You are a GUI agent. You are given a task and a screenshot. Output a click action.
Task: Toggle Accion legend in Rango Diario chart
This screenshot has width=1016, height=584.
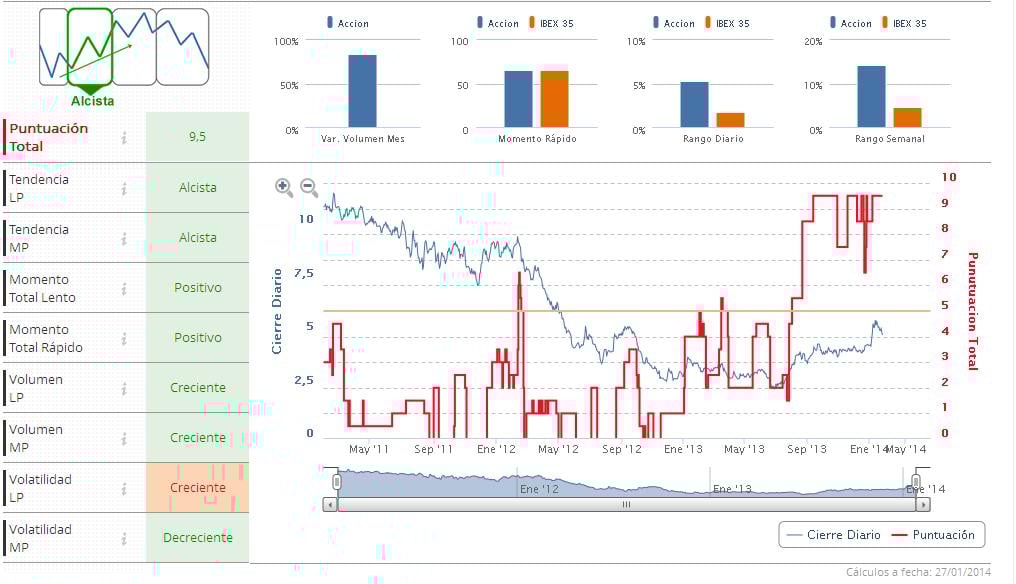[x=674, y=23]
